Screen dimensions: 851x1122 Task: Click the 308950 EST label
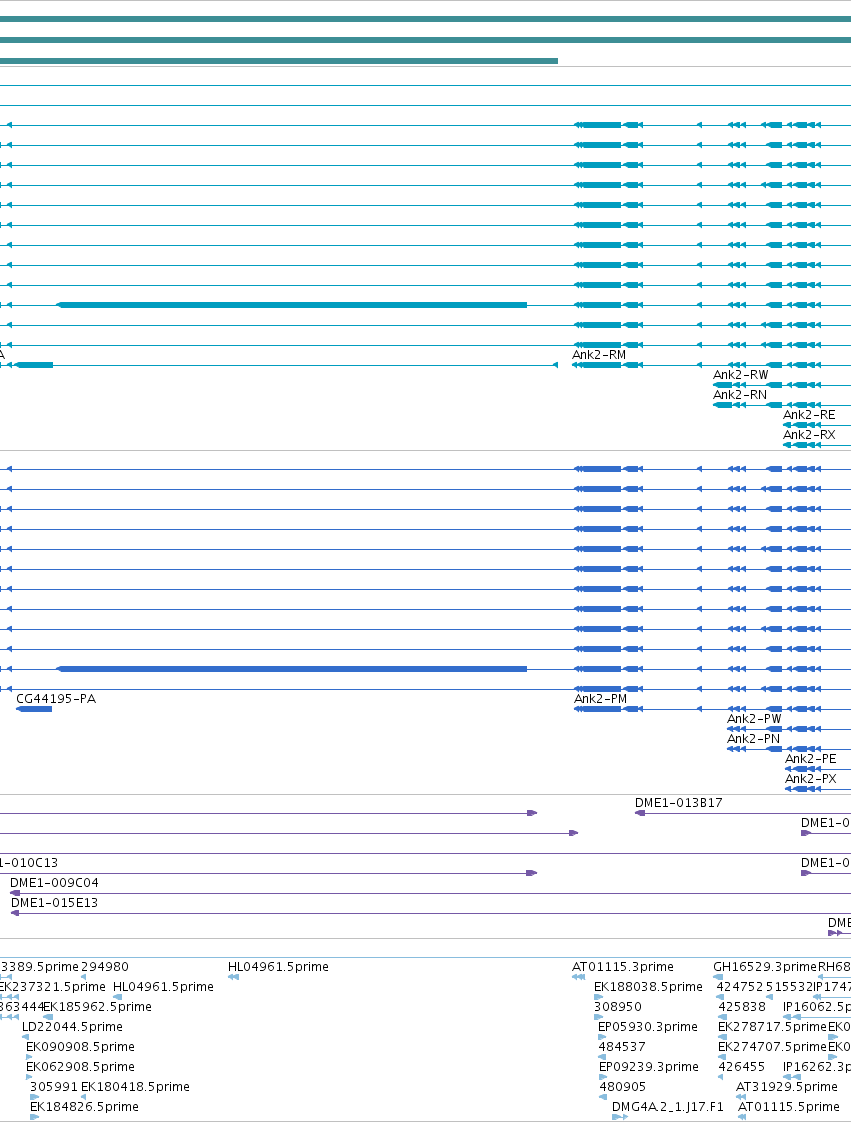pyautogui.click(x=618, y=1007)
